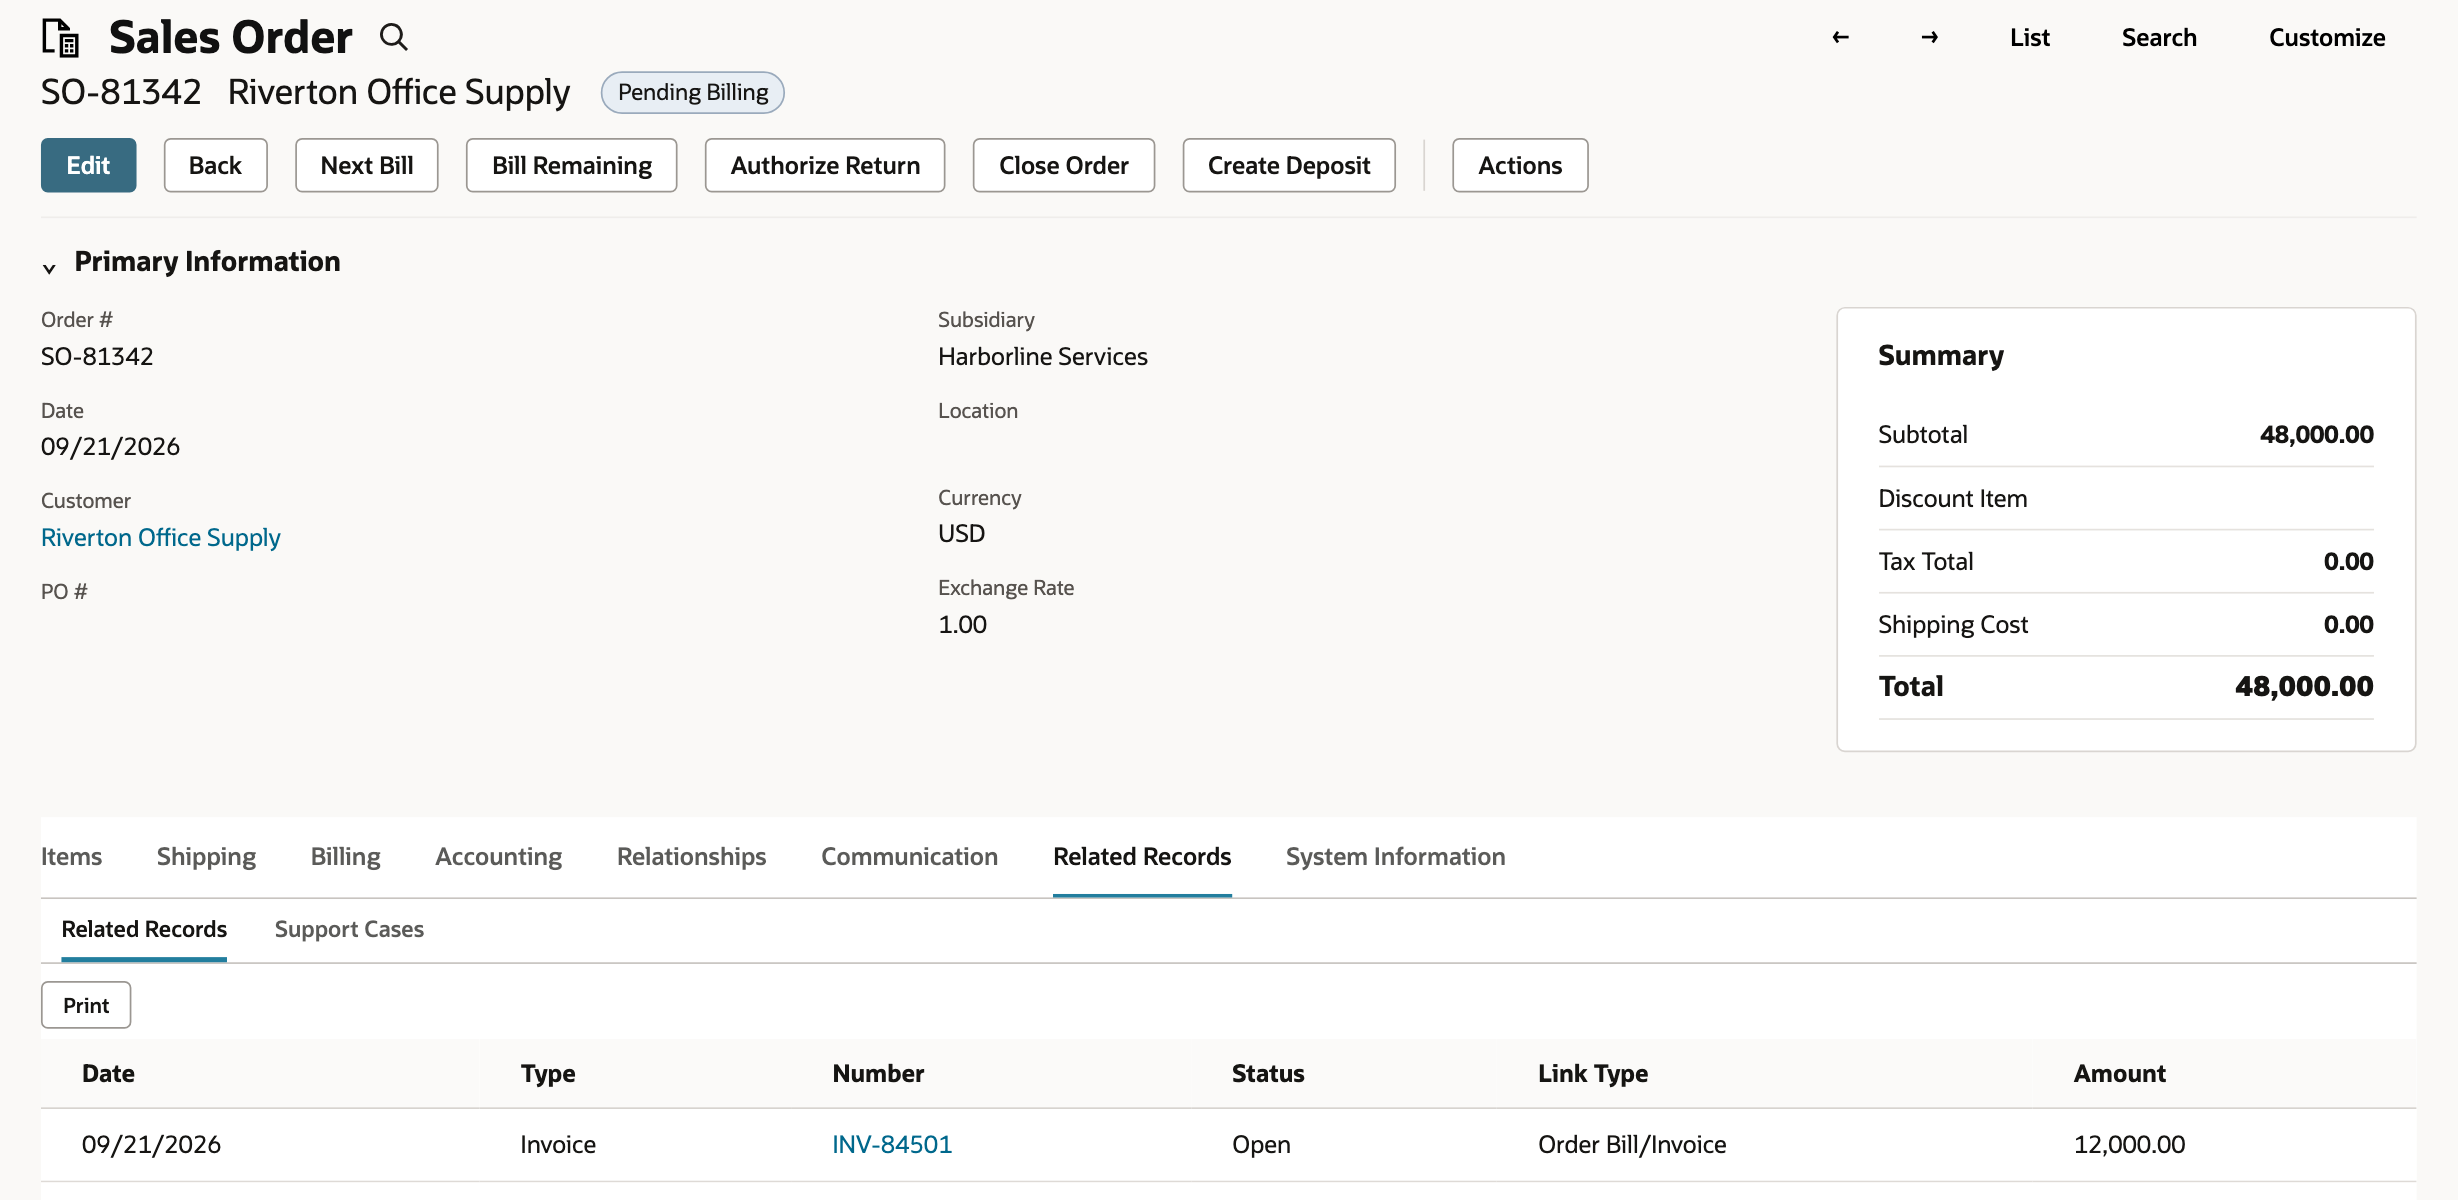Click the Harborline Services subsidiary value
Screen dimensions: 2458x1200
coord(1042,356)
